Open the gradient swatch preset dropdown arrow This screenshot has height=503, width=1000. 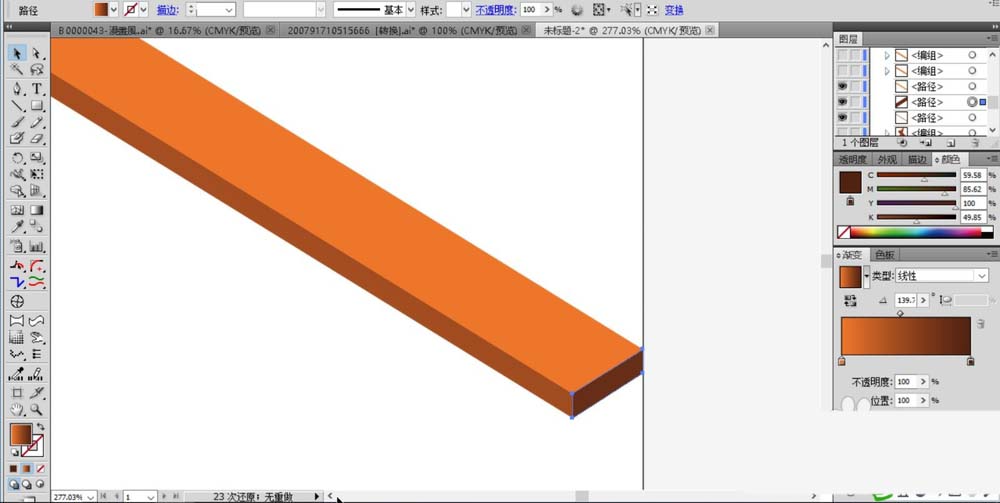866,276
